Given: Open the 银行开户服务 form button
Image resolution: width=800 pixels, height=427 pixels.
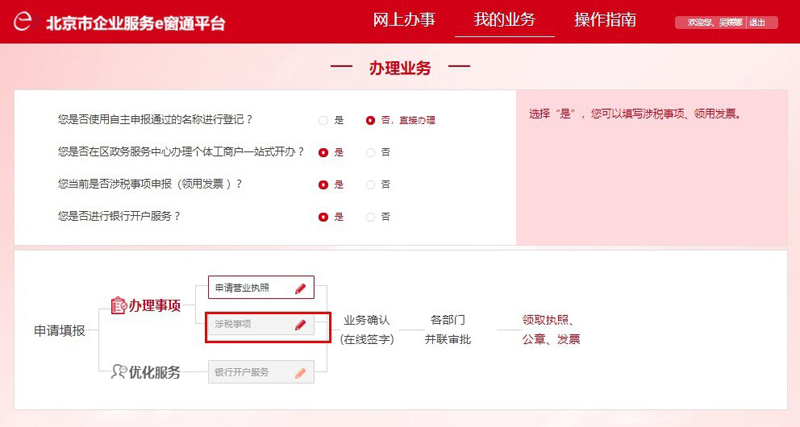Looking at the screenshot, I should coord(250,372).
